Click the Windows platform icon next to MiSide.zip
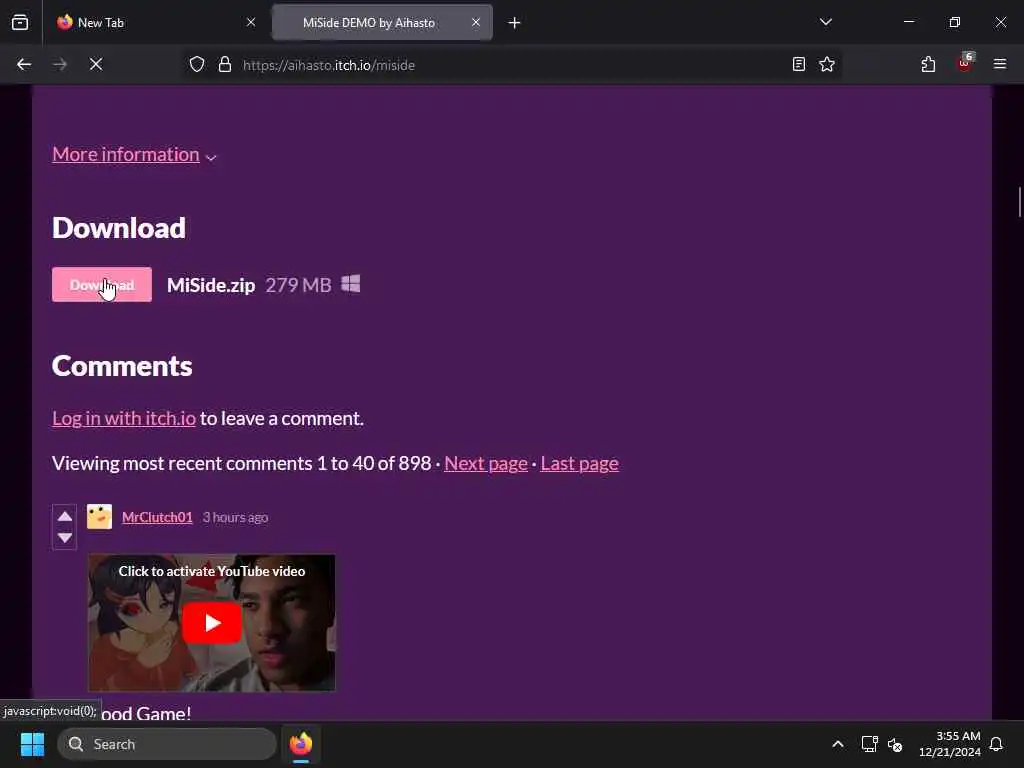The image size is (1024, 768). tap(351, 284)
